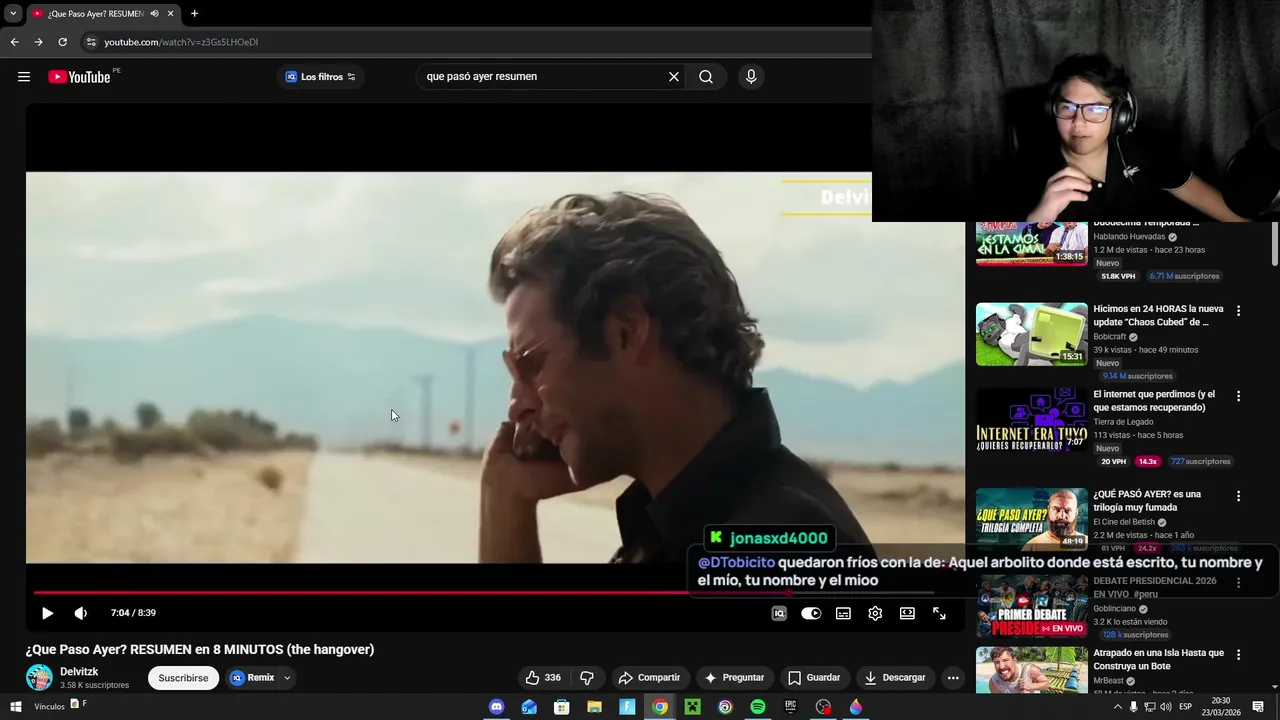1280x720 pixels.
Task: Like the video with 336 likes
Action: tap(543, 677)
